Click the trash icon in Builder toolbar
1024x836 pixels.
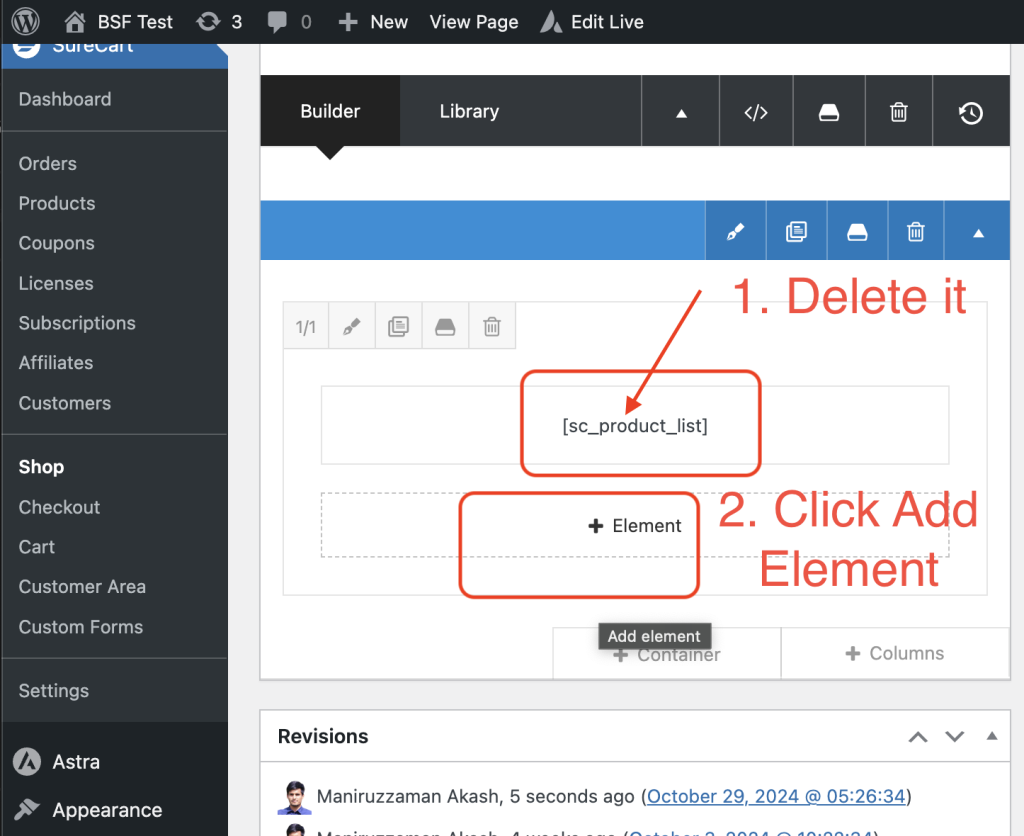[x=898, y=113]
